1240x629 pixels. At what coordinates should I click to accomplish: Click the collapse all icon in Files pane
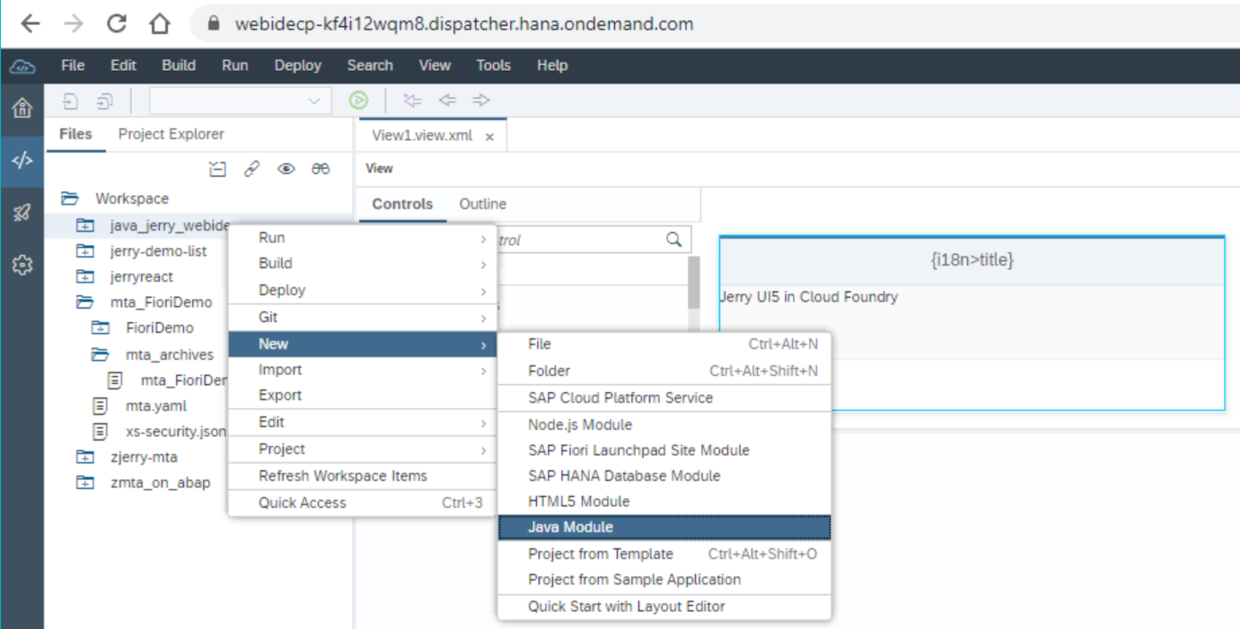coord(217,169)
